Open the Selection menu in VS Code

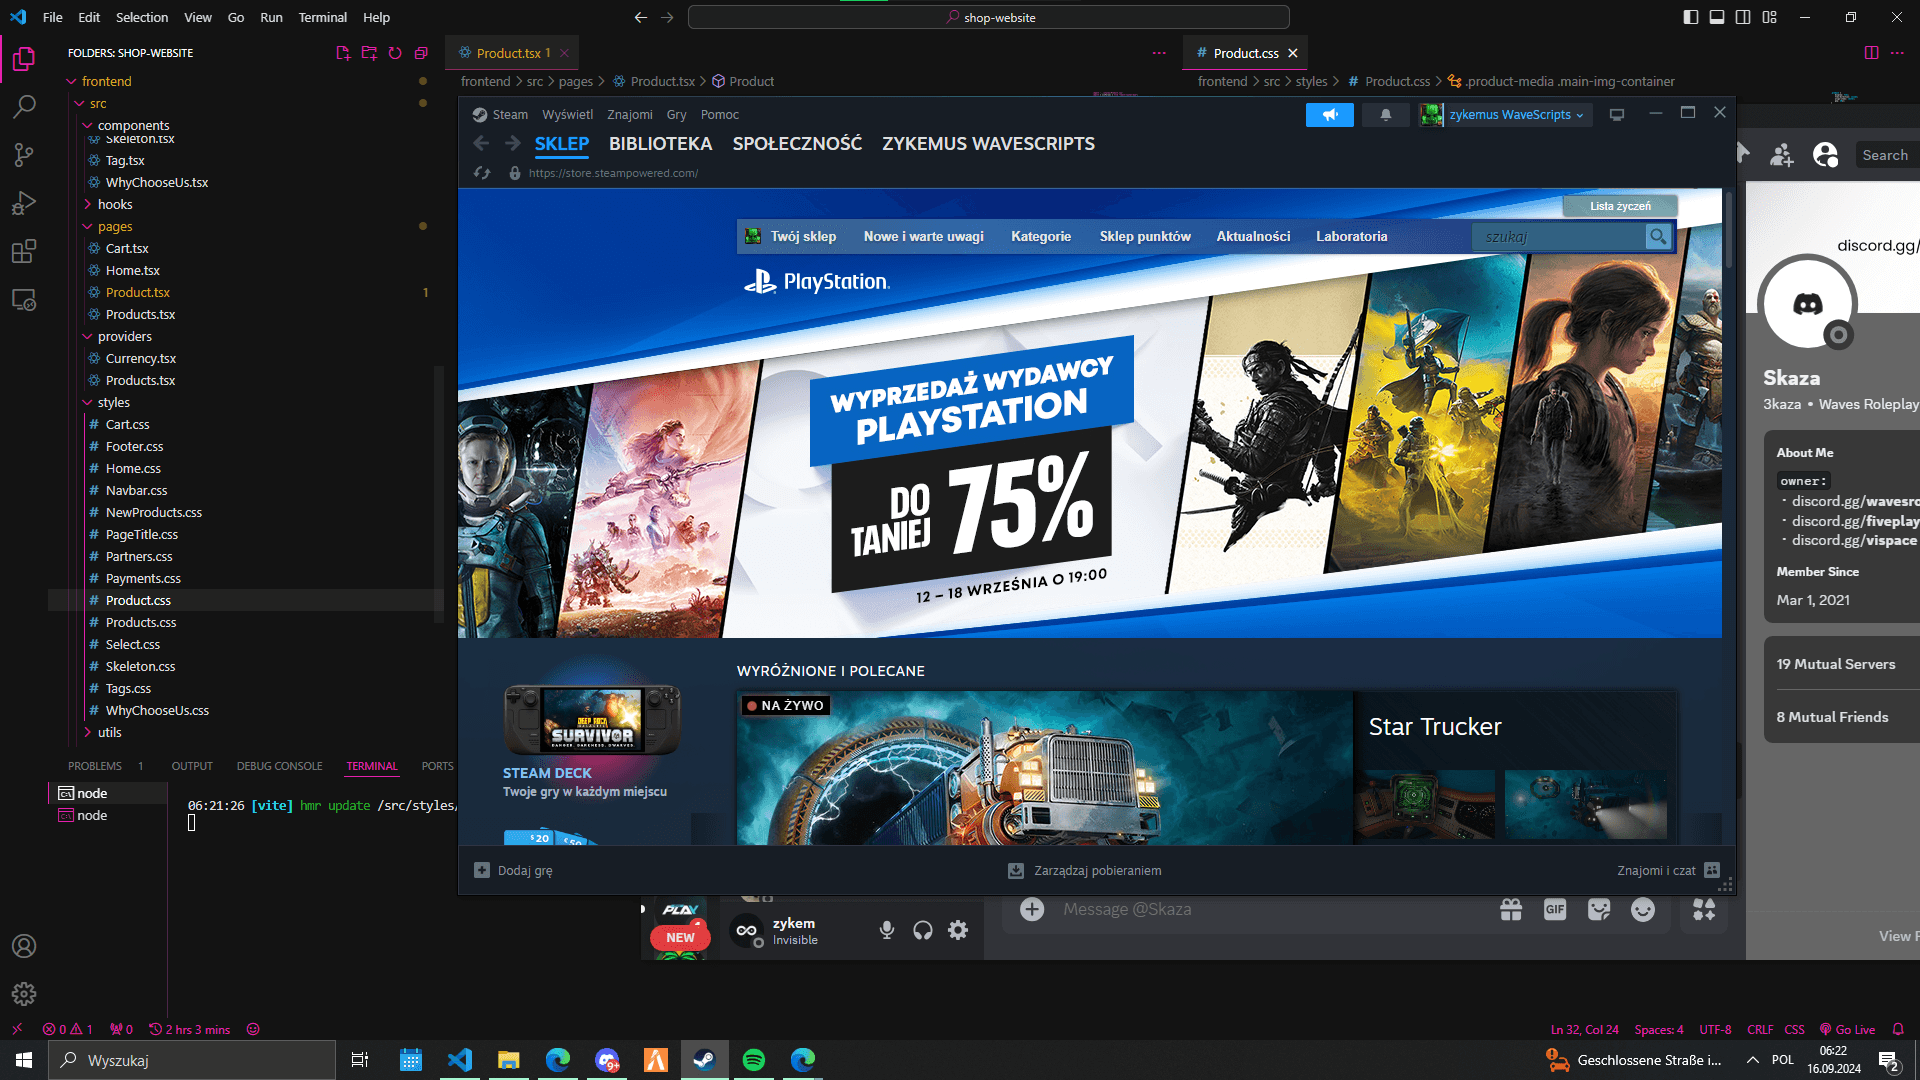142,17
